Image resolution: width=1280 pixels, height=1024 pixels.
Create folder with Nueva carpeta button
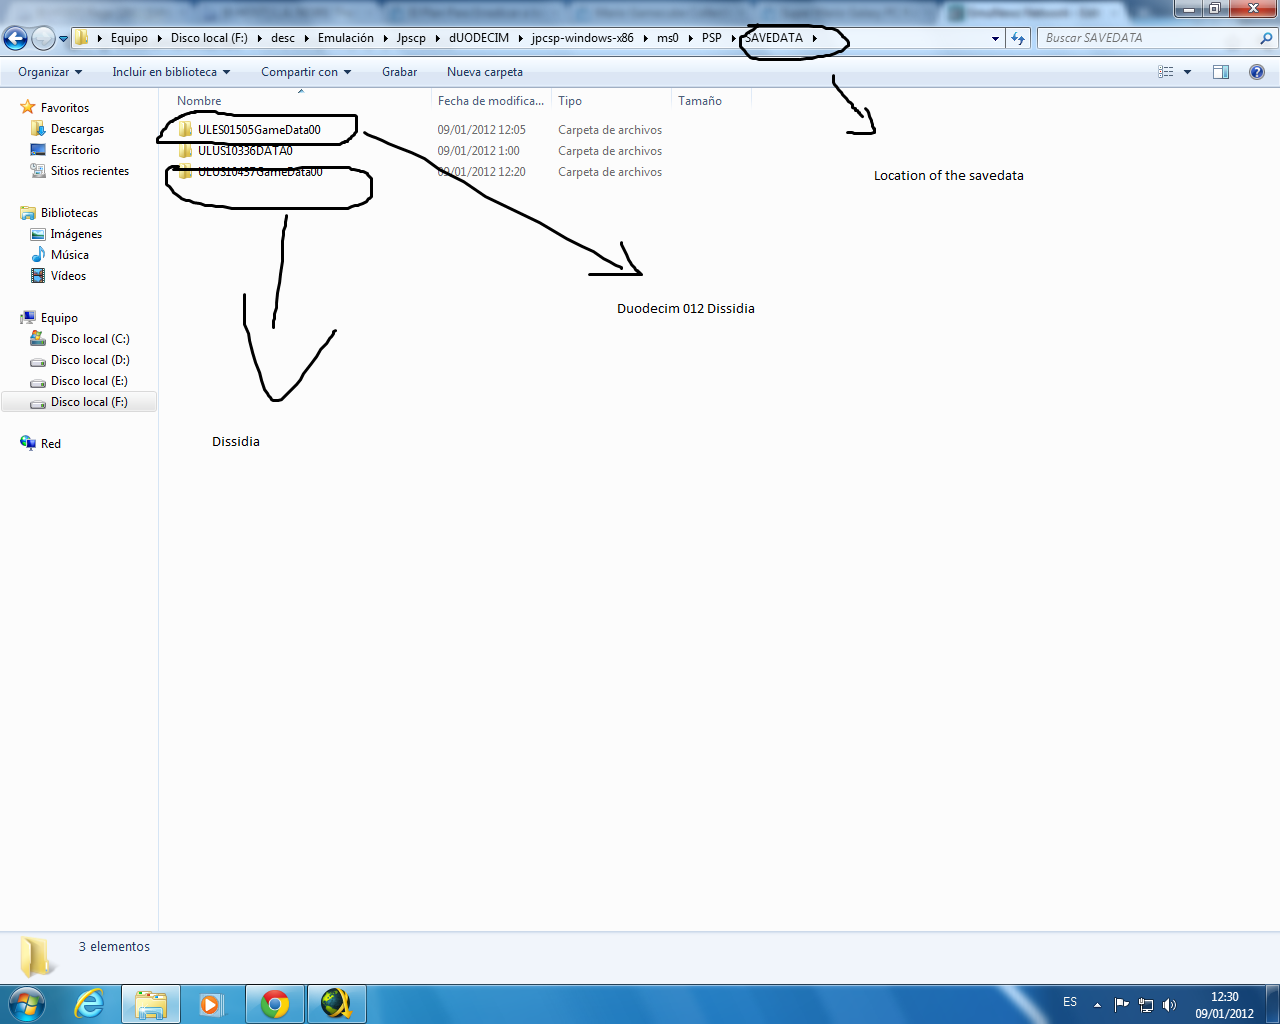click(485, 72)
